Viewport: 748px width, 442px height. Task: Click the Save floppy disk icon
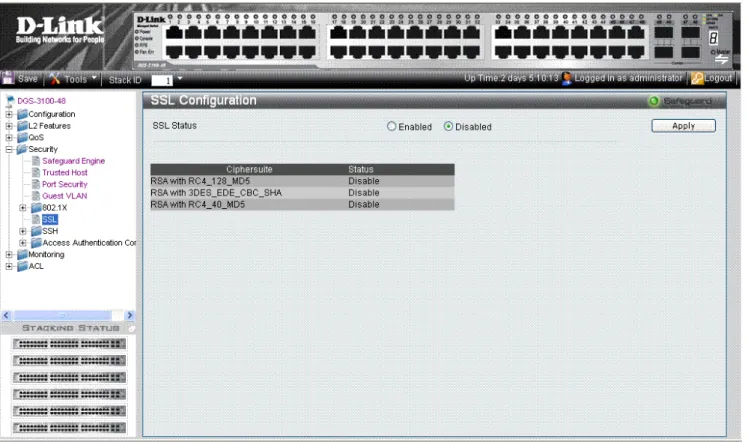[8, 78]
